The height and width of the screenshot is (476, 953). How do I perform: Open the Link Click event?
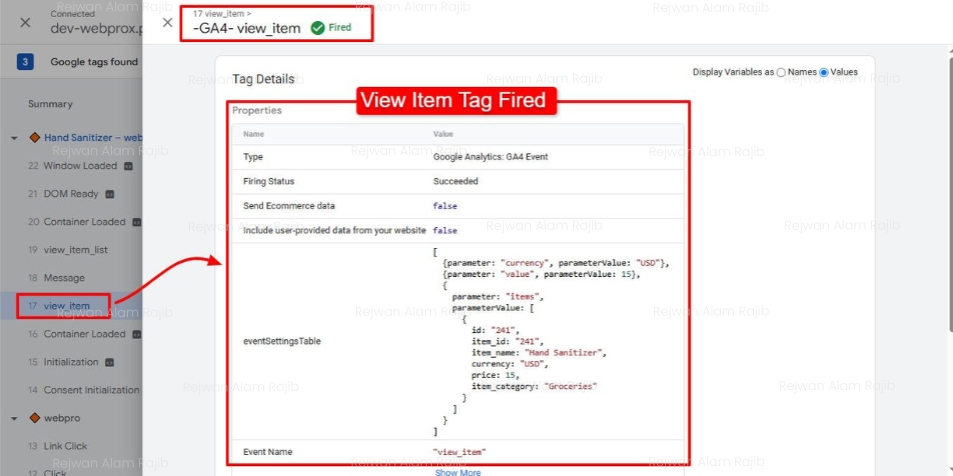[x=65, y=446]
